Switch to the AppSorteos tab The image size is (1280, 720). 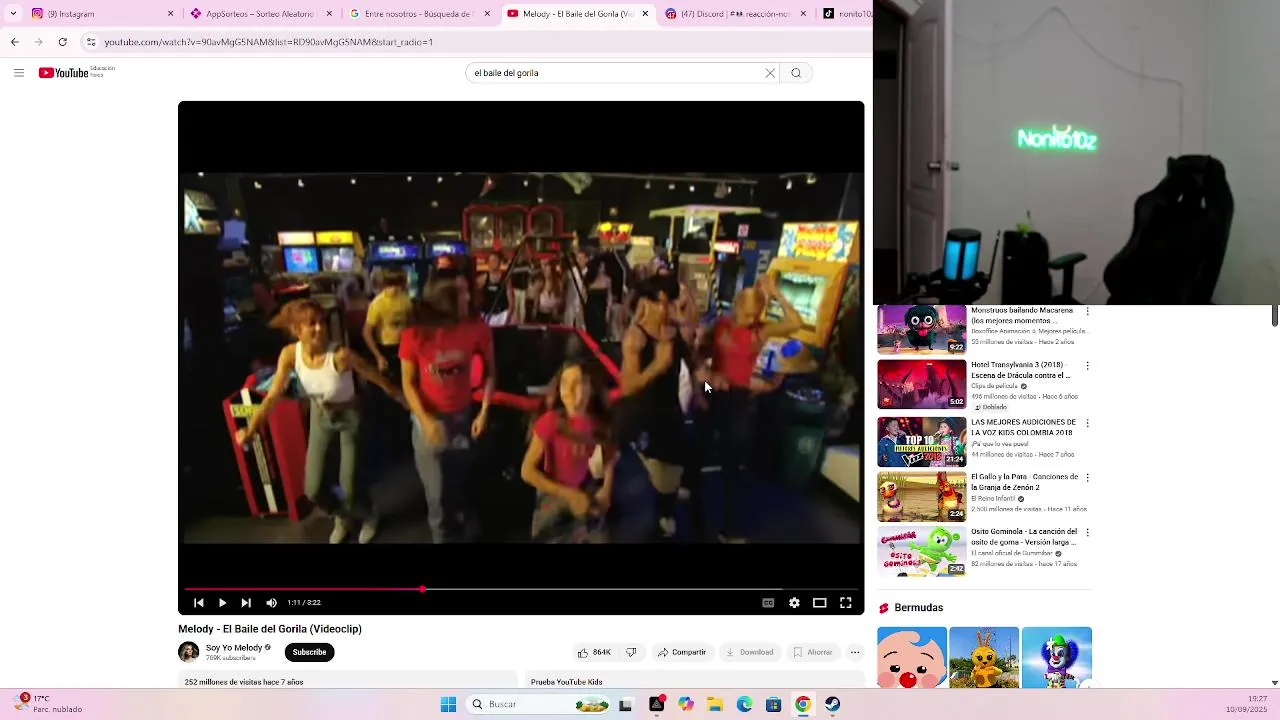coord(262,14)
